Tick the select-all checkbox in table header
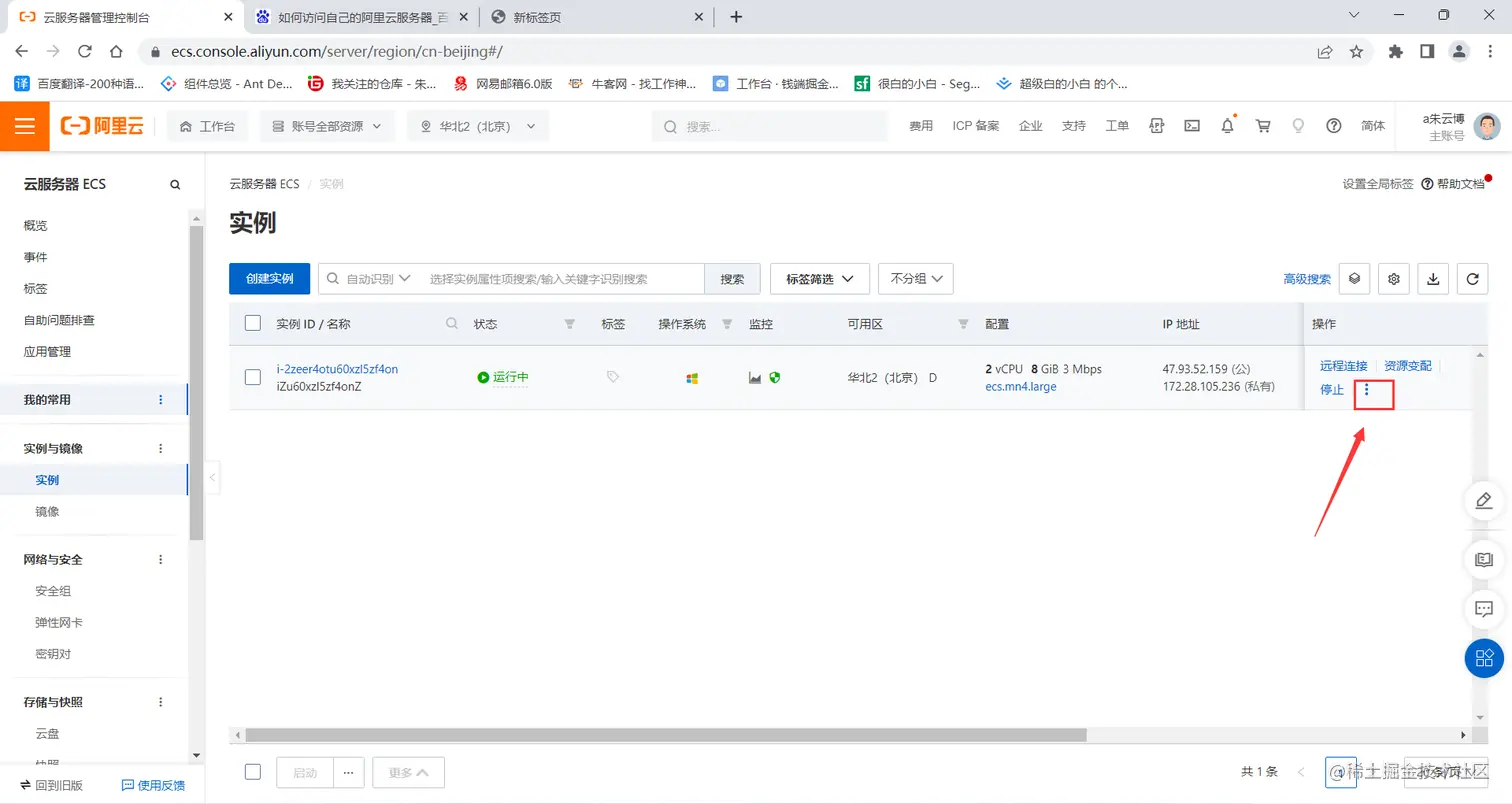Viewport: 1512px width, 804px height. pyautogui.click(x=253, y=323)
